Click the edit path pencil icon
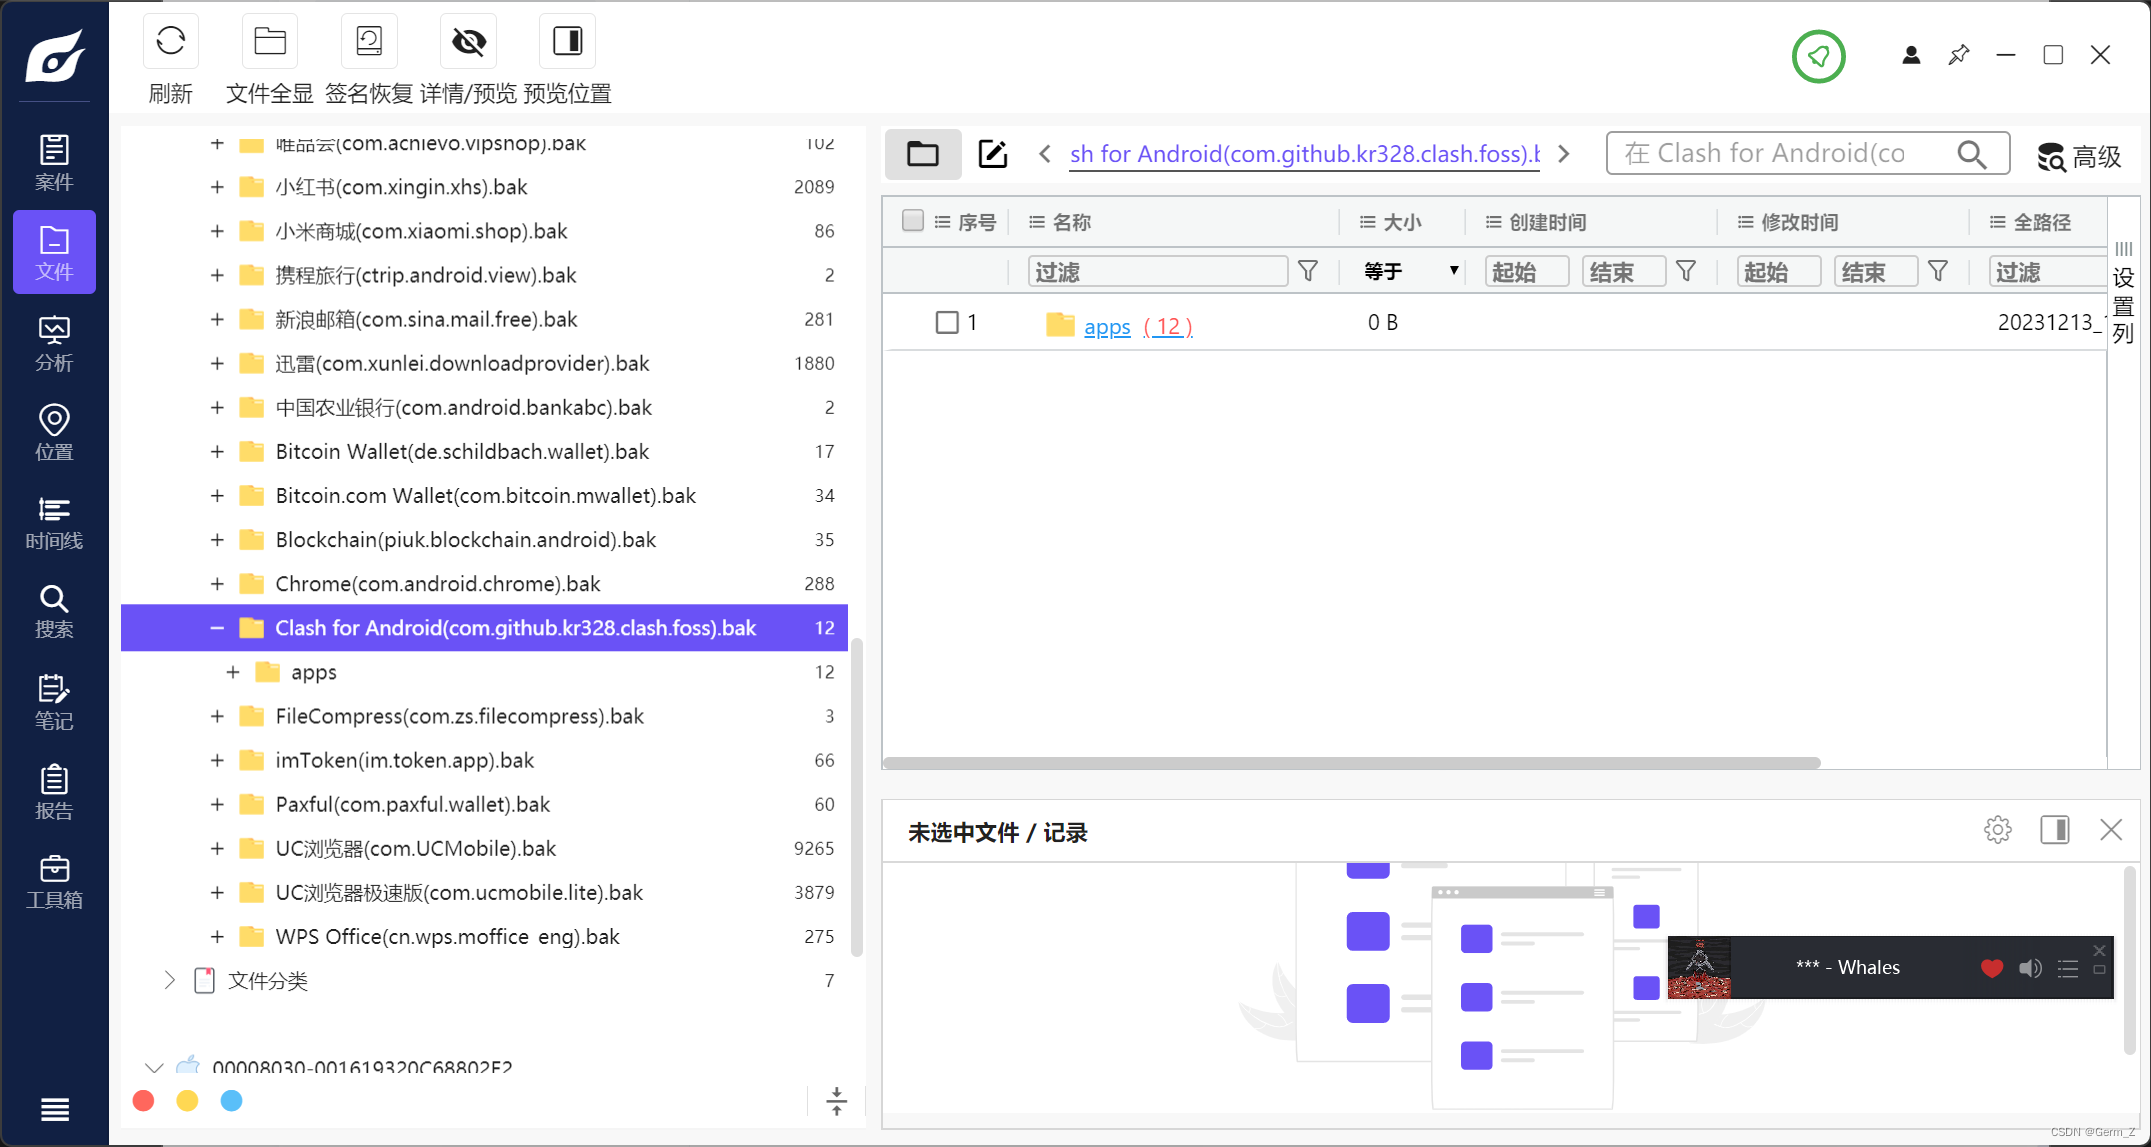 992,154
